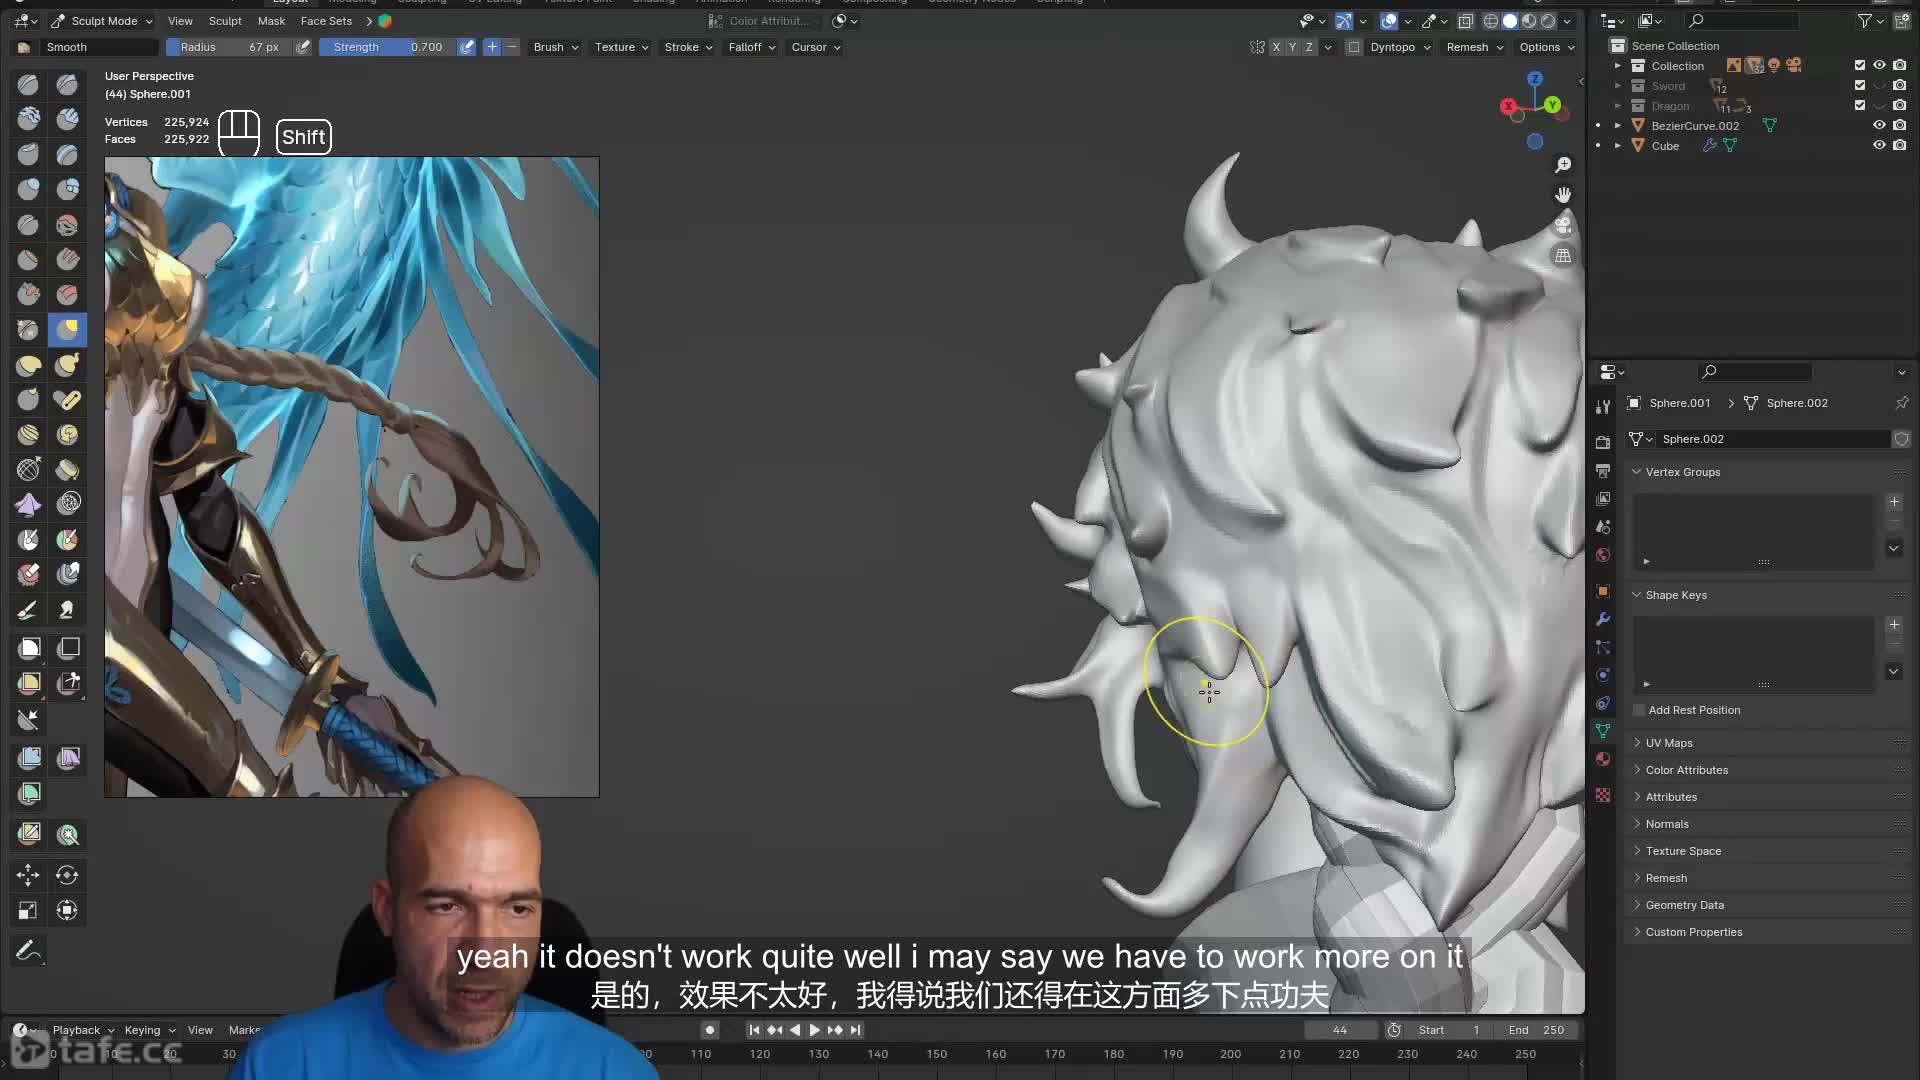Select the Annotate tool
This screenshot has width=1920, height=1080.
tap(28, 950)
